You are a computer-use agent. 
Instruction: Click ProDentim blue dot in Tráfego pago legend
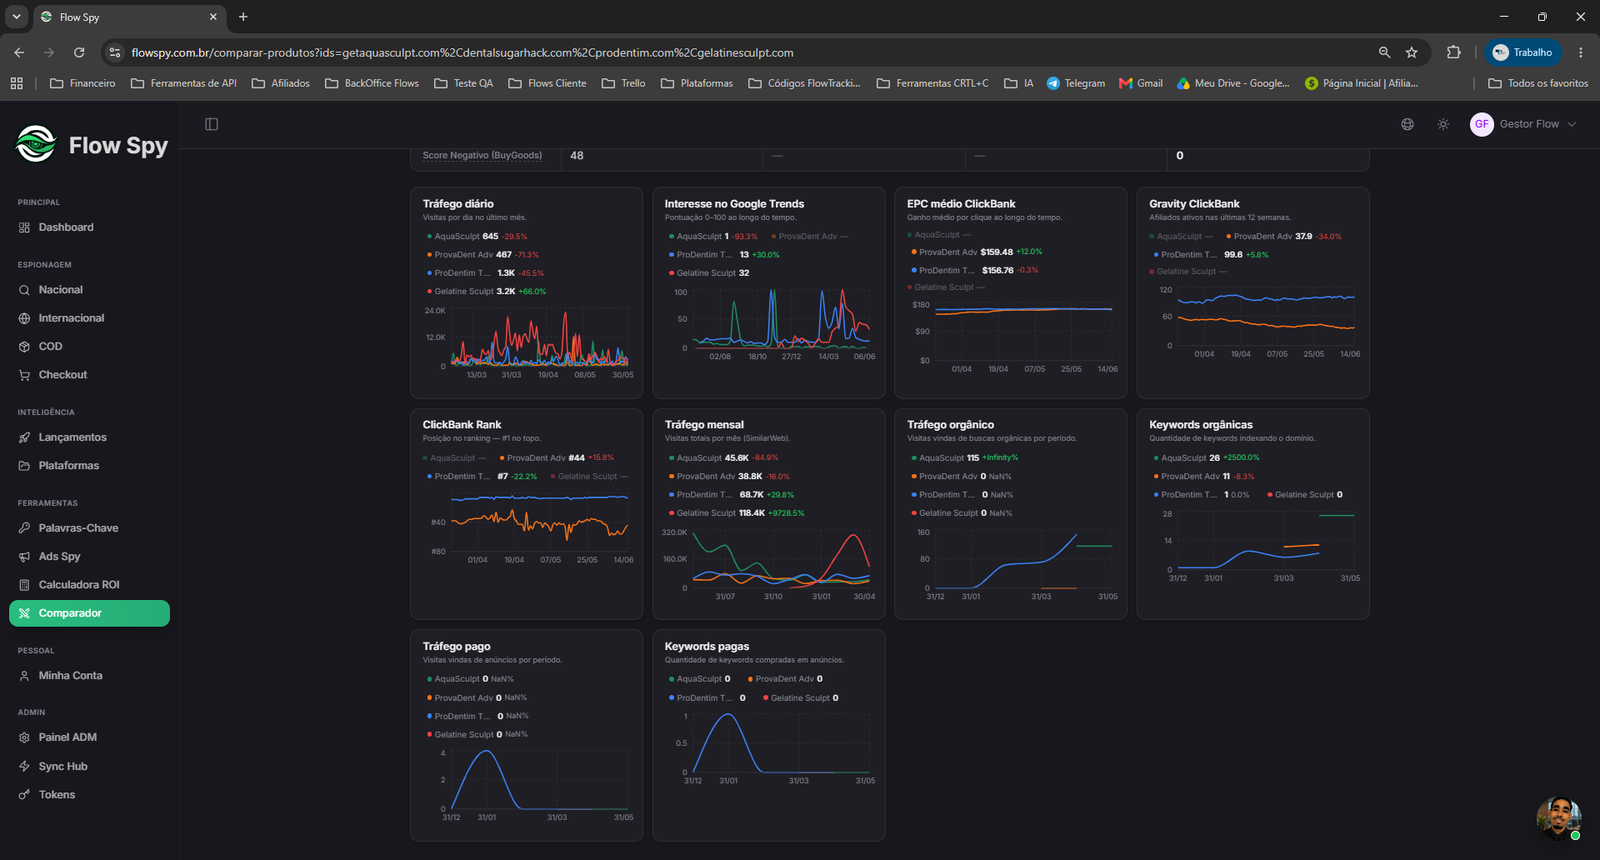[x=429, y=716]
